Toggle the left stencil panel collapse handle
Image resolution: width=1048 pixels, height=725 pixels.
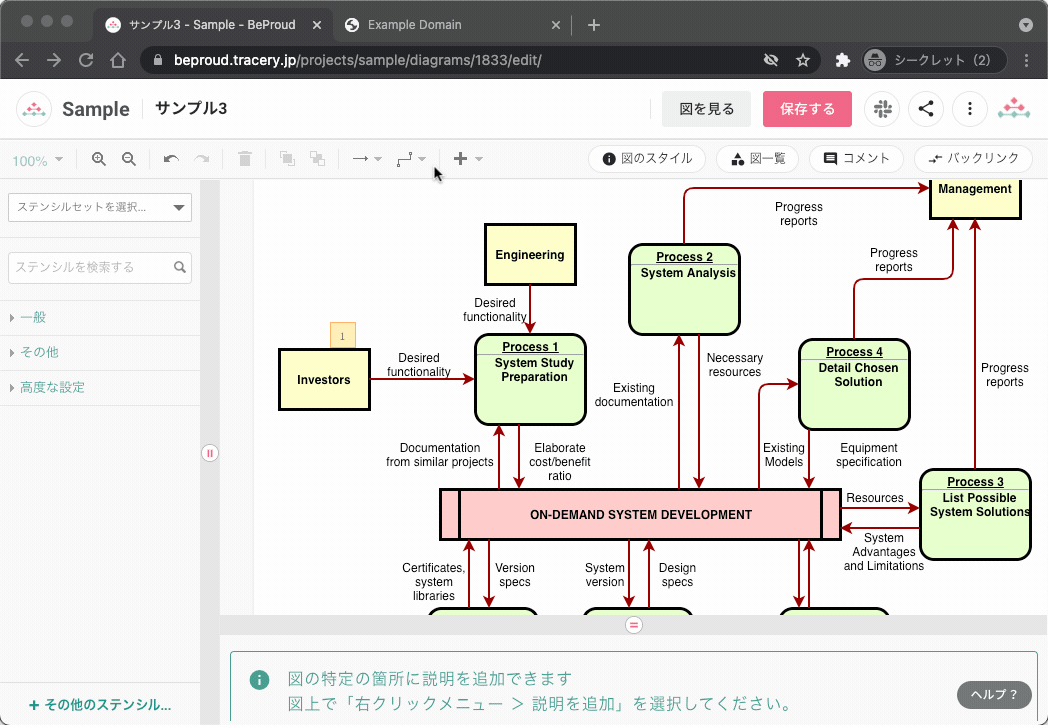coord(210,453)
